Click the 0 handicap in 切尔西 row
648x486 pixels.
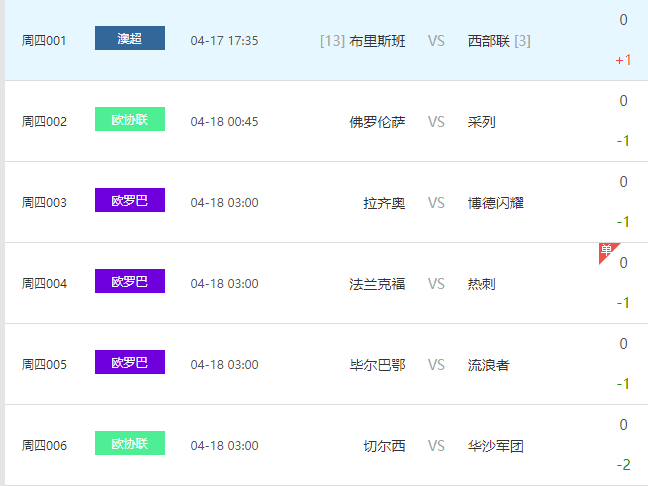624,425
